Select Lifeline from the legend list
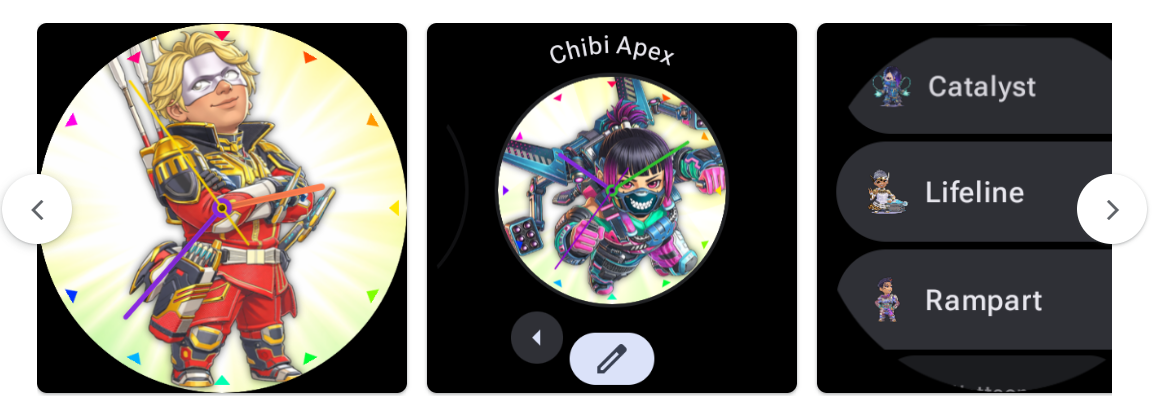Image resolution: width=1158 pixels, height=418 pixels. click(x=973, y=192)
